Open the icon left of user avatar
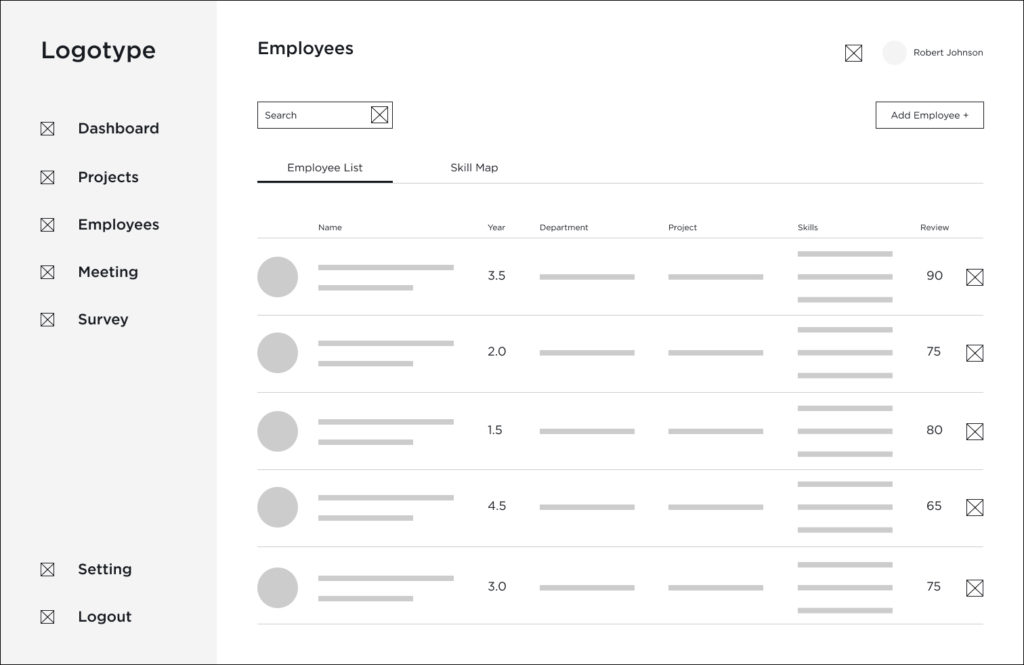This screenshot has height=665, width=1024. (853, 53)
